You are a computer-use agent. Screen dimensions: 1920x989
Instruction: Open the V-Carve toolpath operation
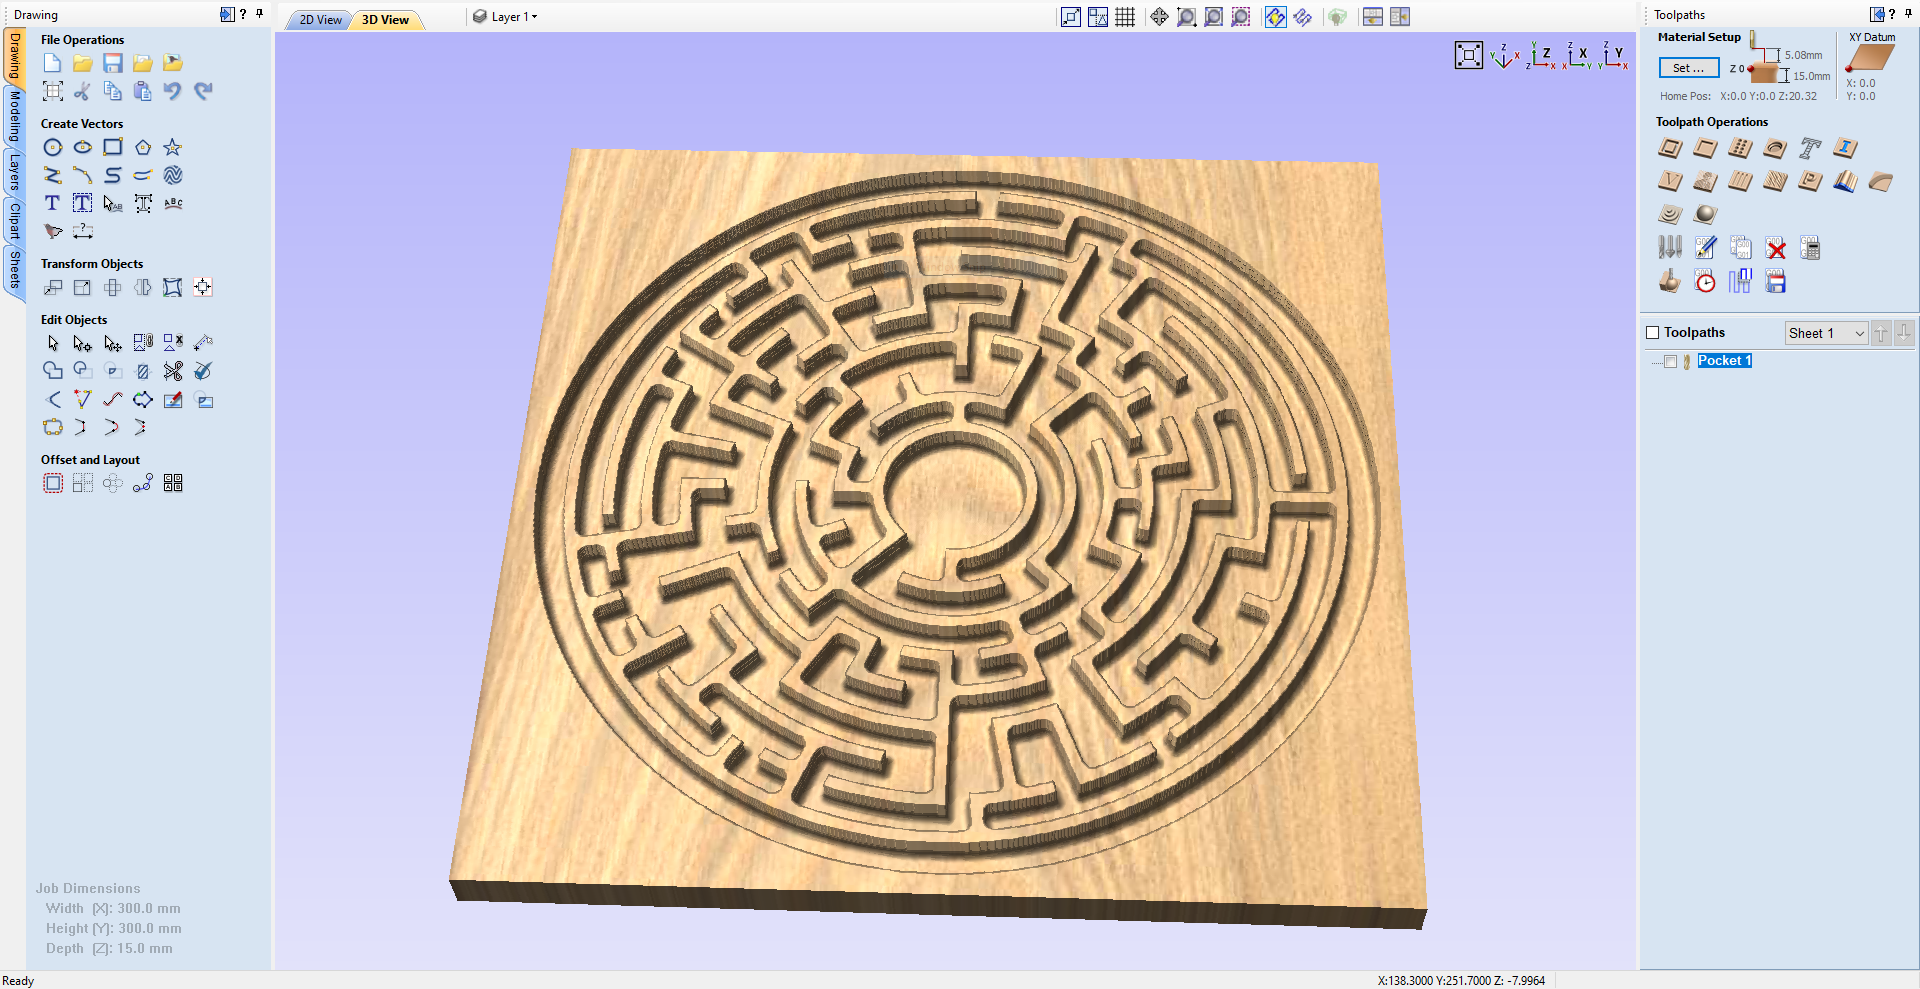1670,181
